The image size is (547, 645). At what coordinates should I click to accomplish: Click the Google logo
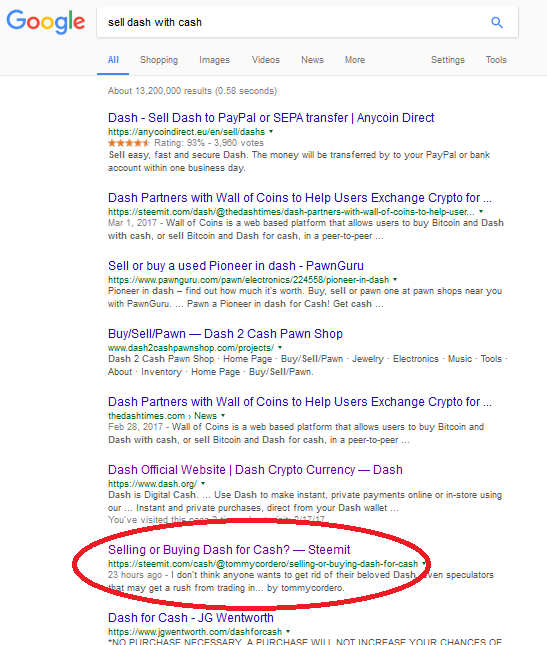pyautogui.click(x=46, y=22)
